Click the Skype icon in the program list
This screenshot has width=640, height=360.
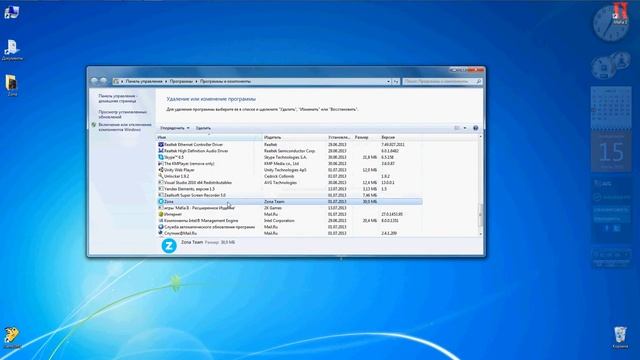[160, 157]
